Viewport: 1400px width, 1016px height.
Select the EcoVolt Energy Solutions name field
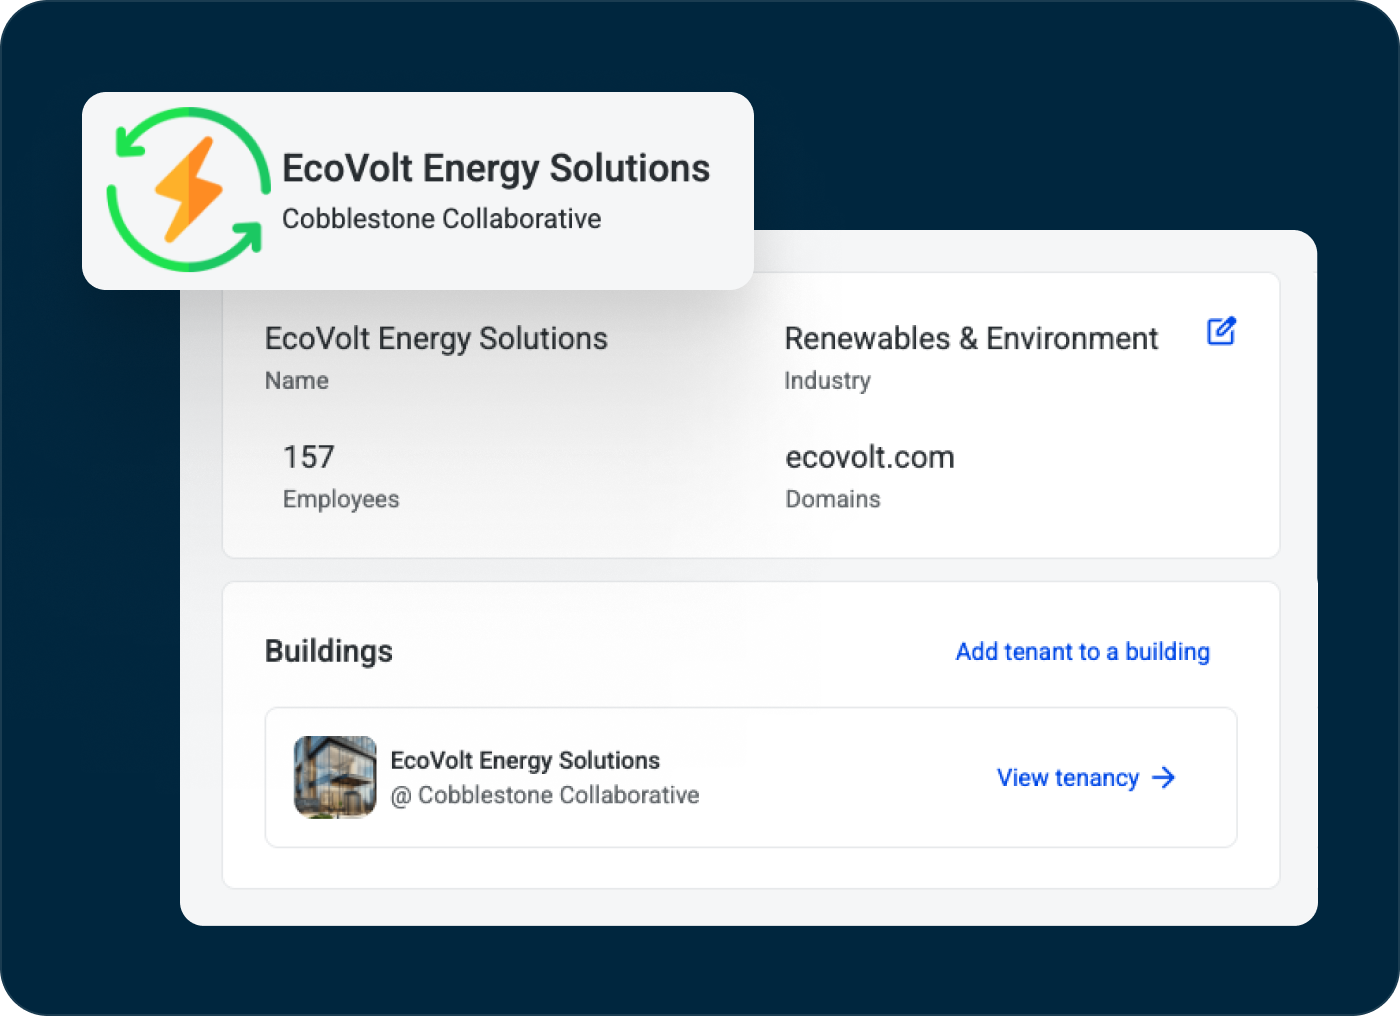tap(436, 339)
